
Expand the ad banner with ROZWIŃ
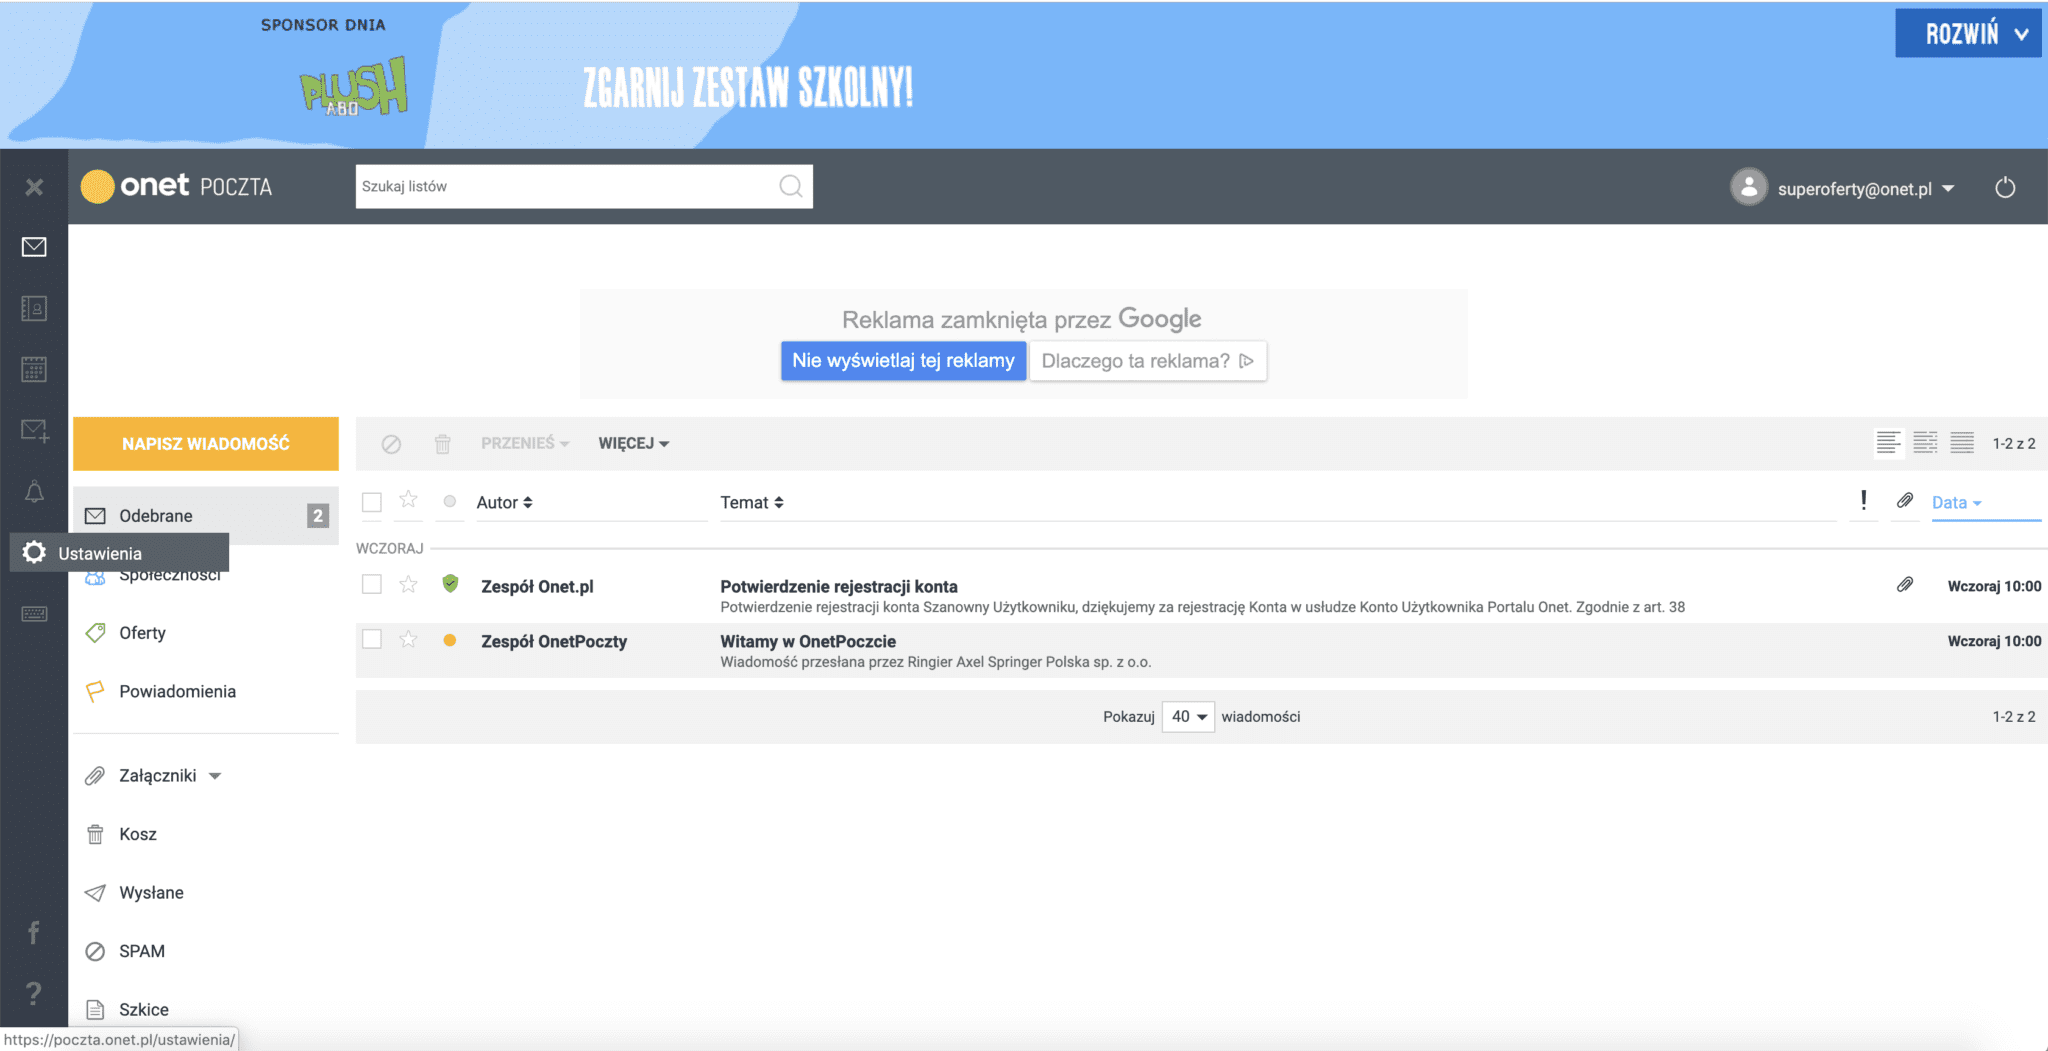pos(1967,33)
